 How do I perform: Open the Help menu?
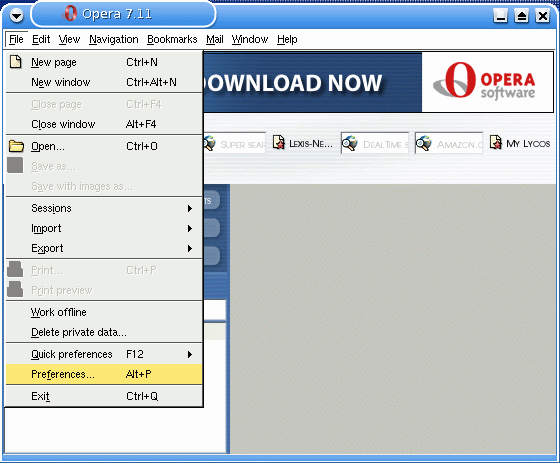point(287,39)
